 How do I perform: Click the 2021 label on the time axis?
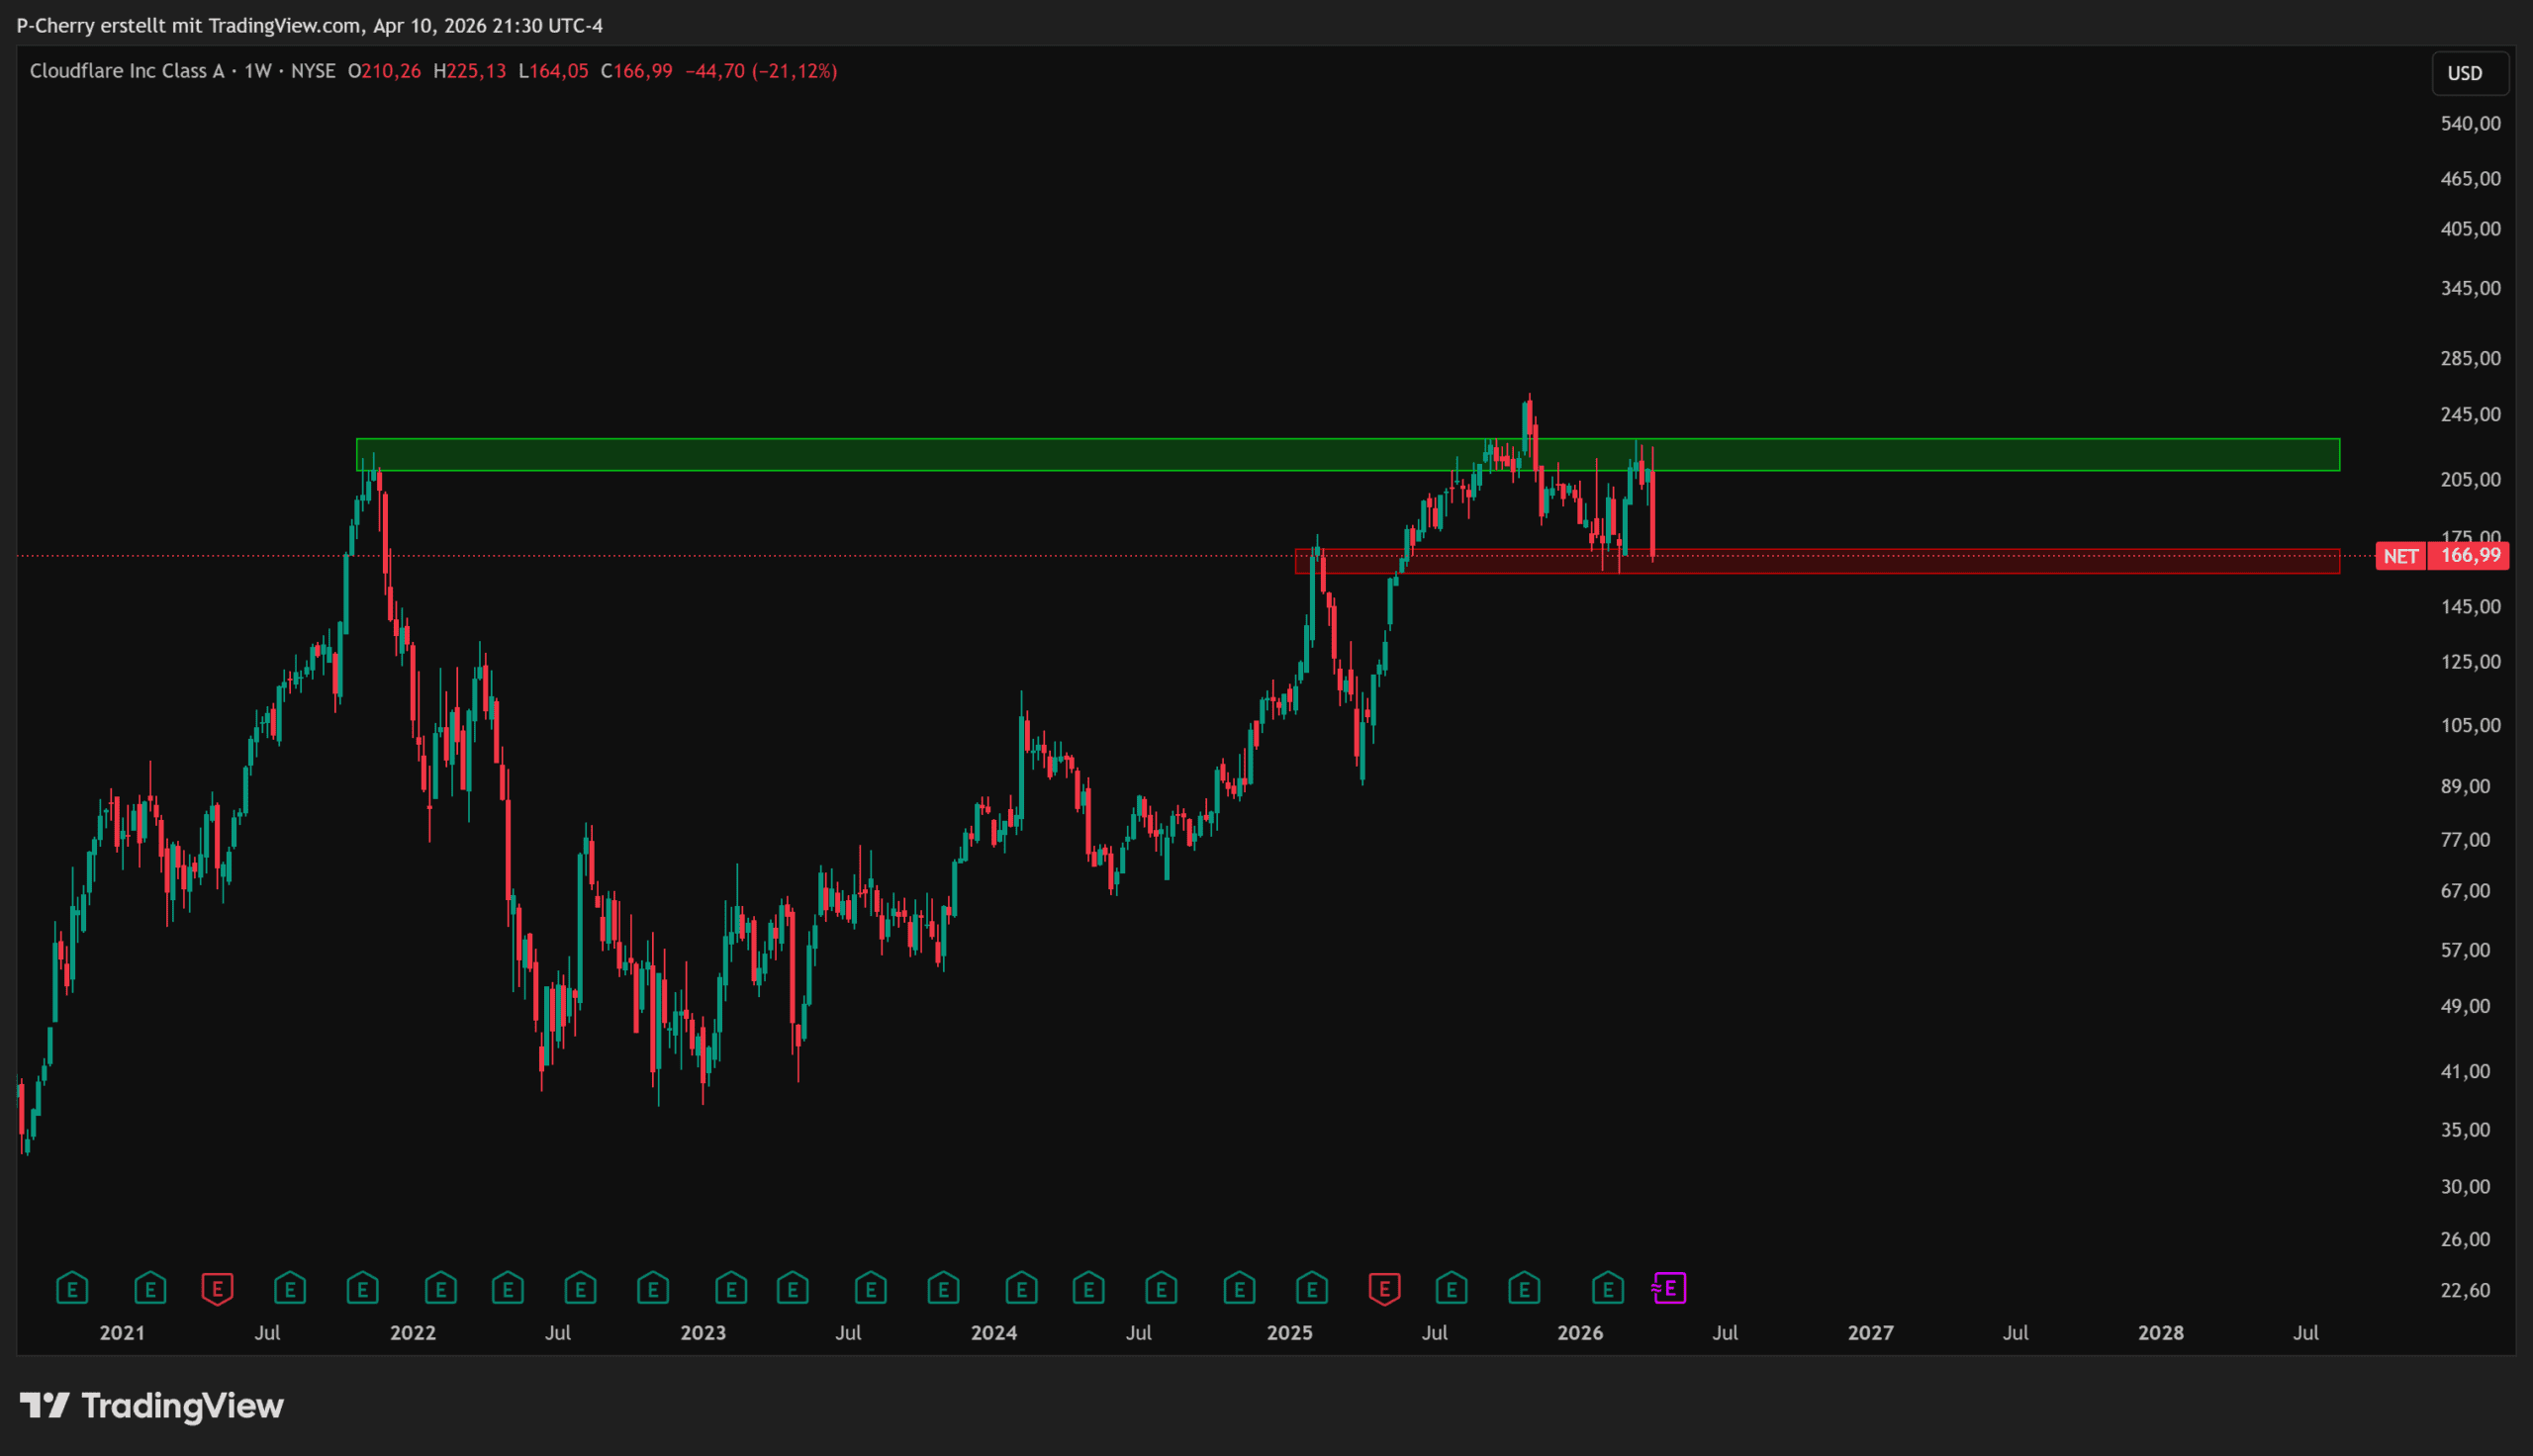(x=122, y=1333)
